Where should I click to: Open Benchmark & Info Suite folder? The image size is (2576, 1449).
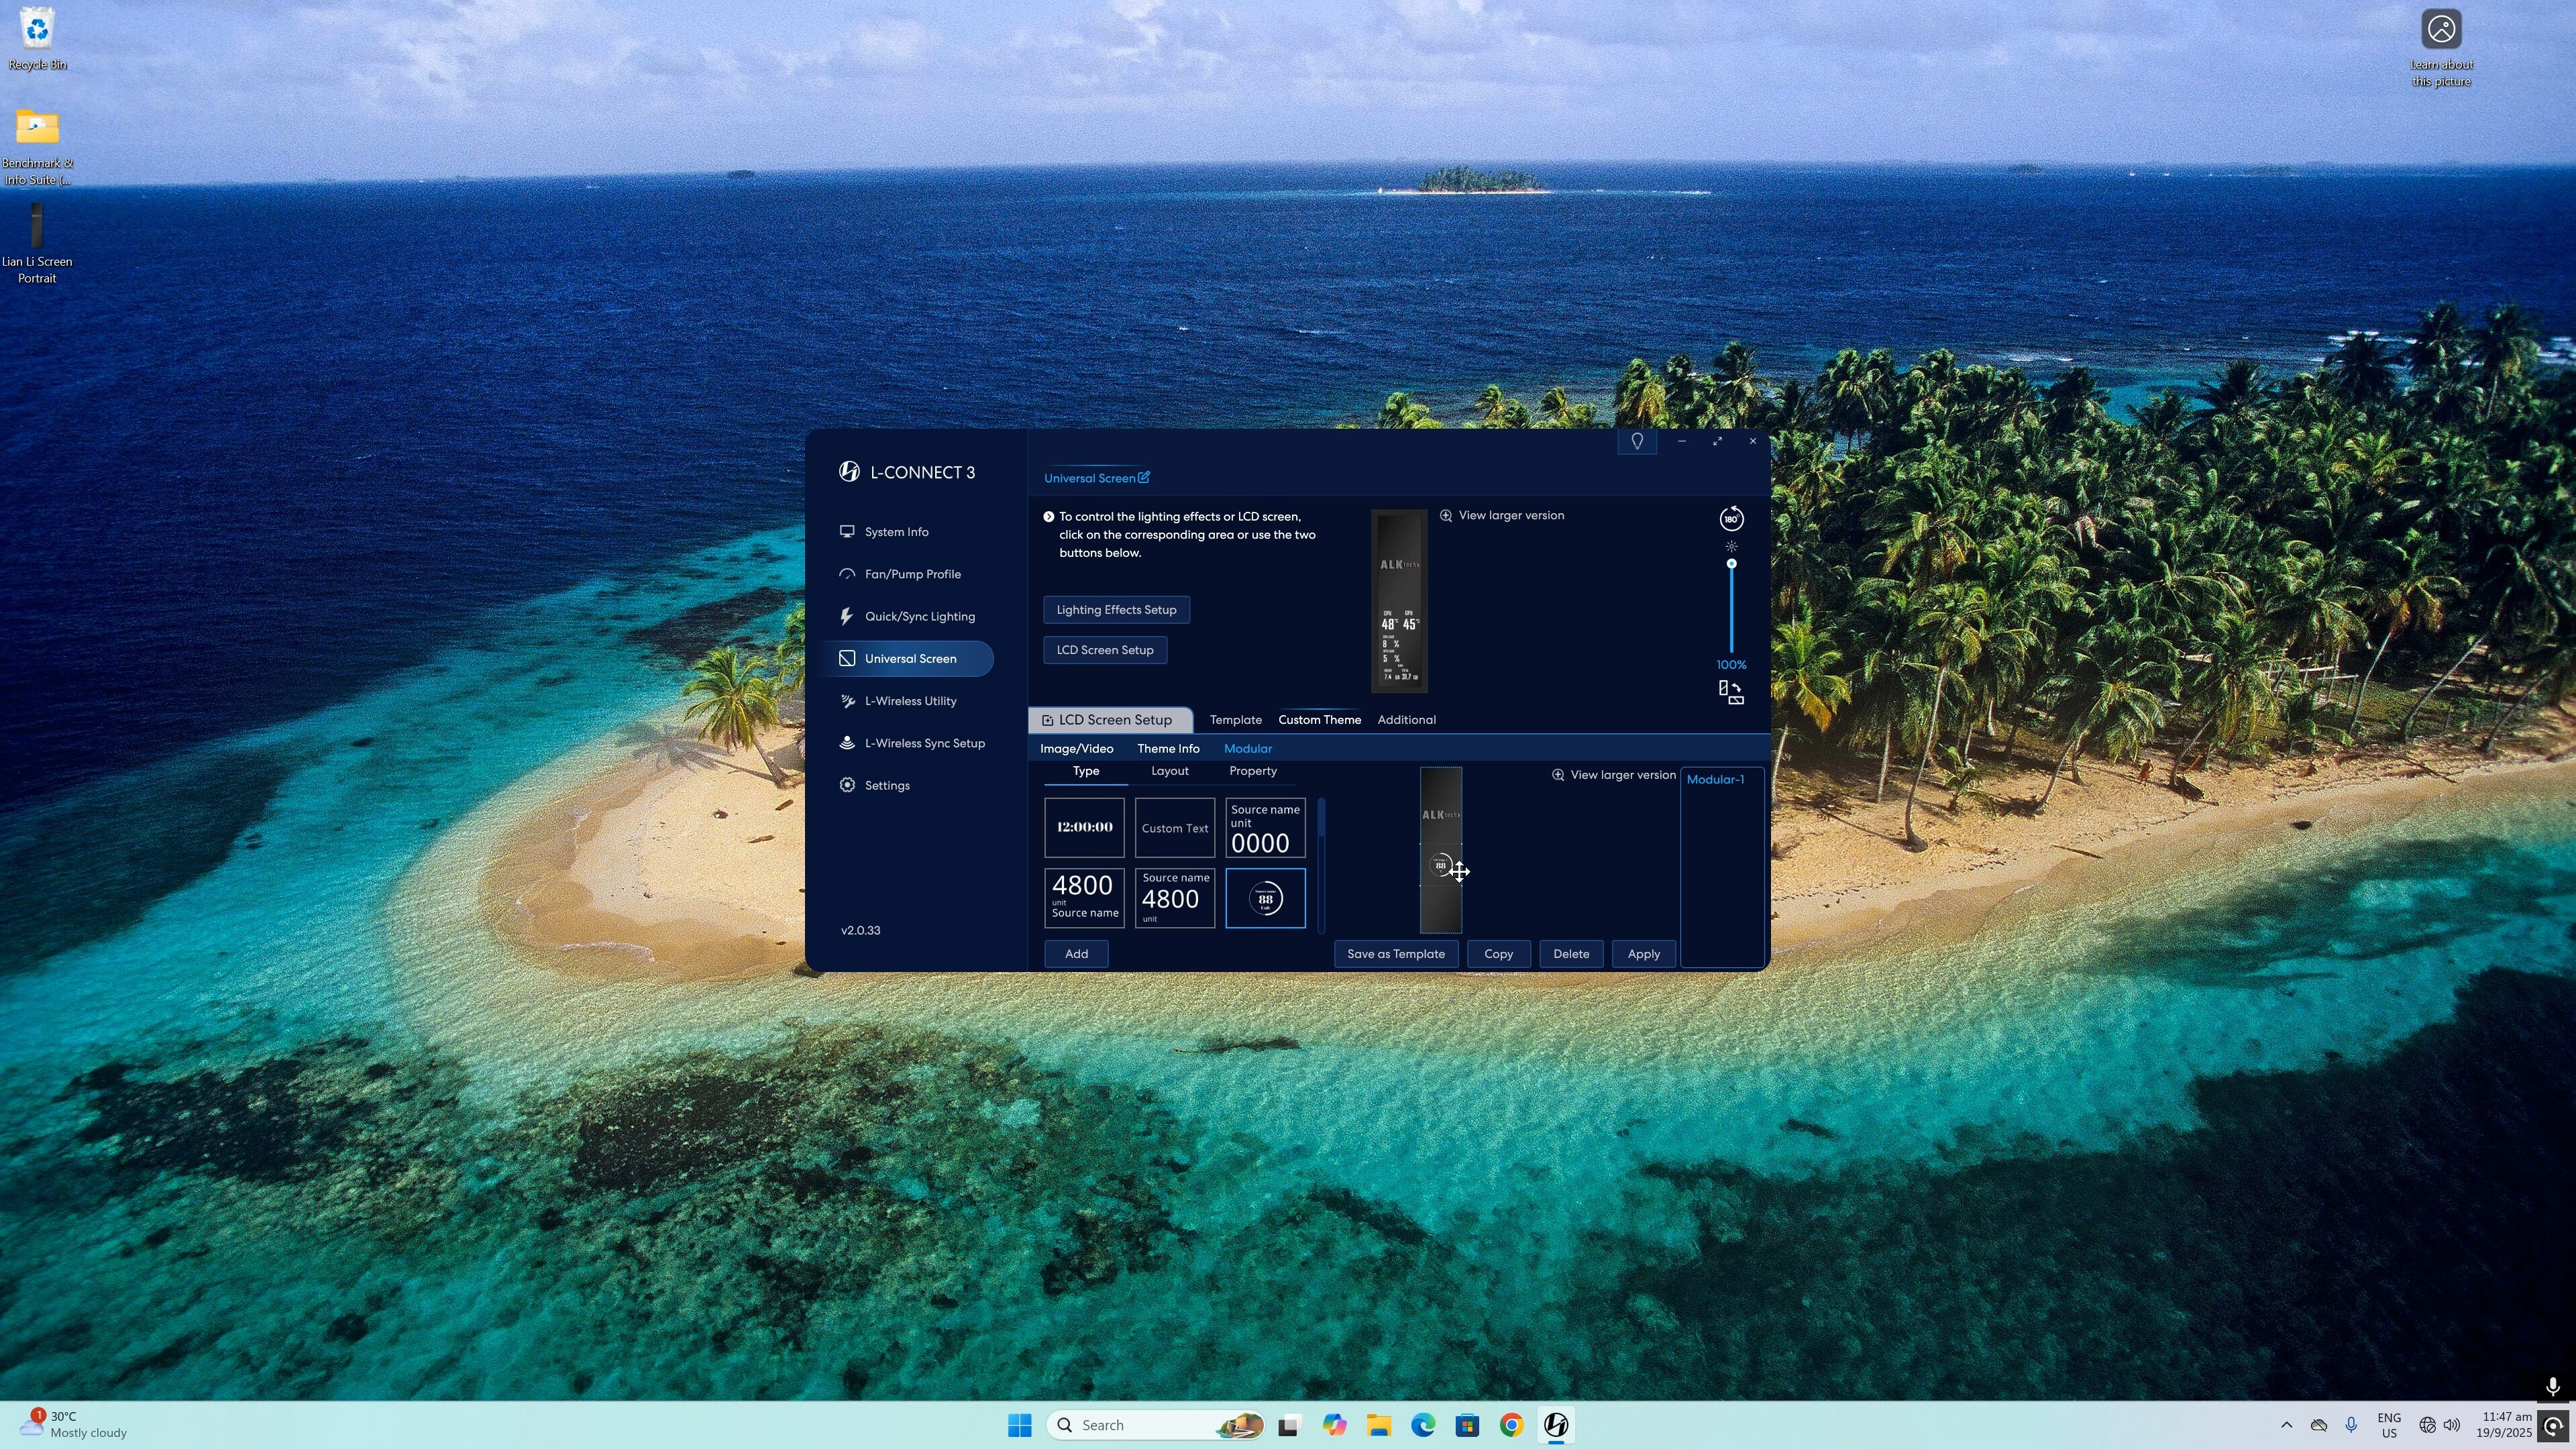tap(37, 147)
